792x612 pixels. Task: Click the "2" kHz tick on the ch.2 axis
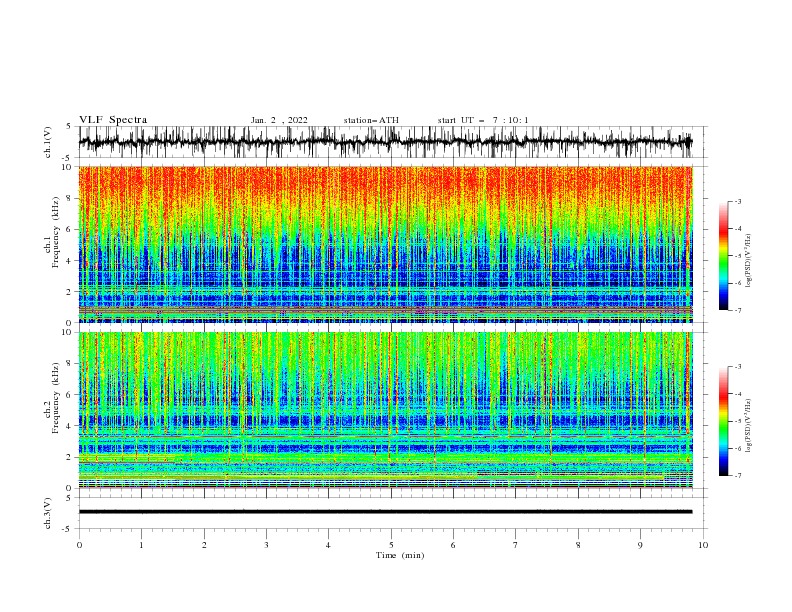tap(70, 457)
